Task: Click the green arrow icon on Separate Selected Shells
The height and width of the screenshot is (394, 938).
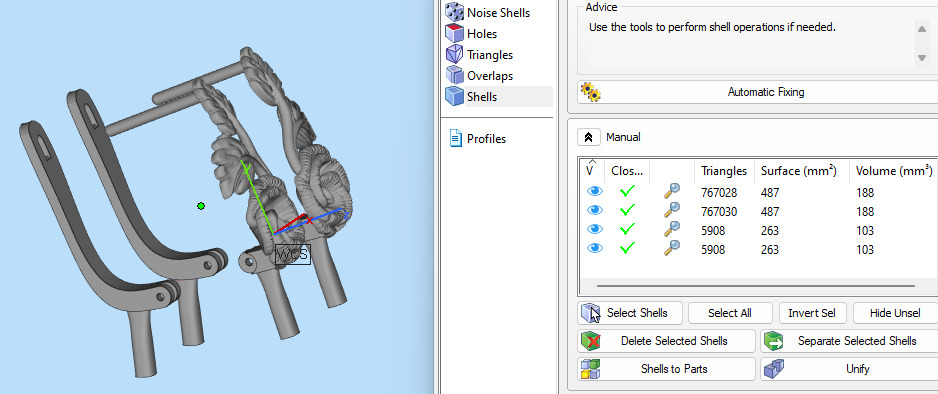Action: [x=773, y=341]
